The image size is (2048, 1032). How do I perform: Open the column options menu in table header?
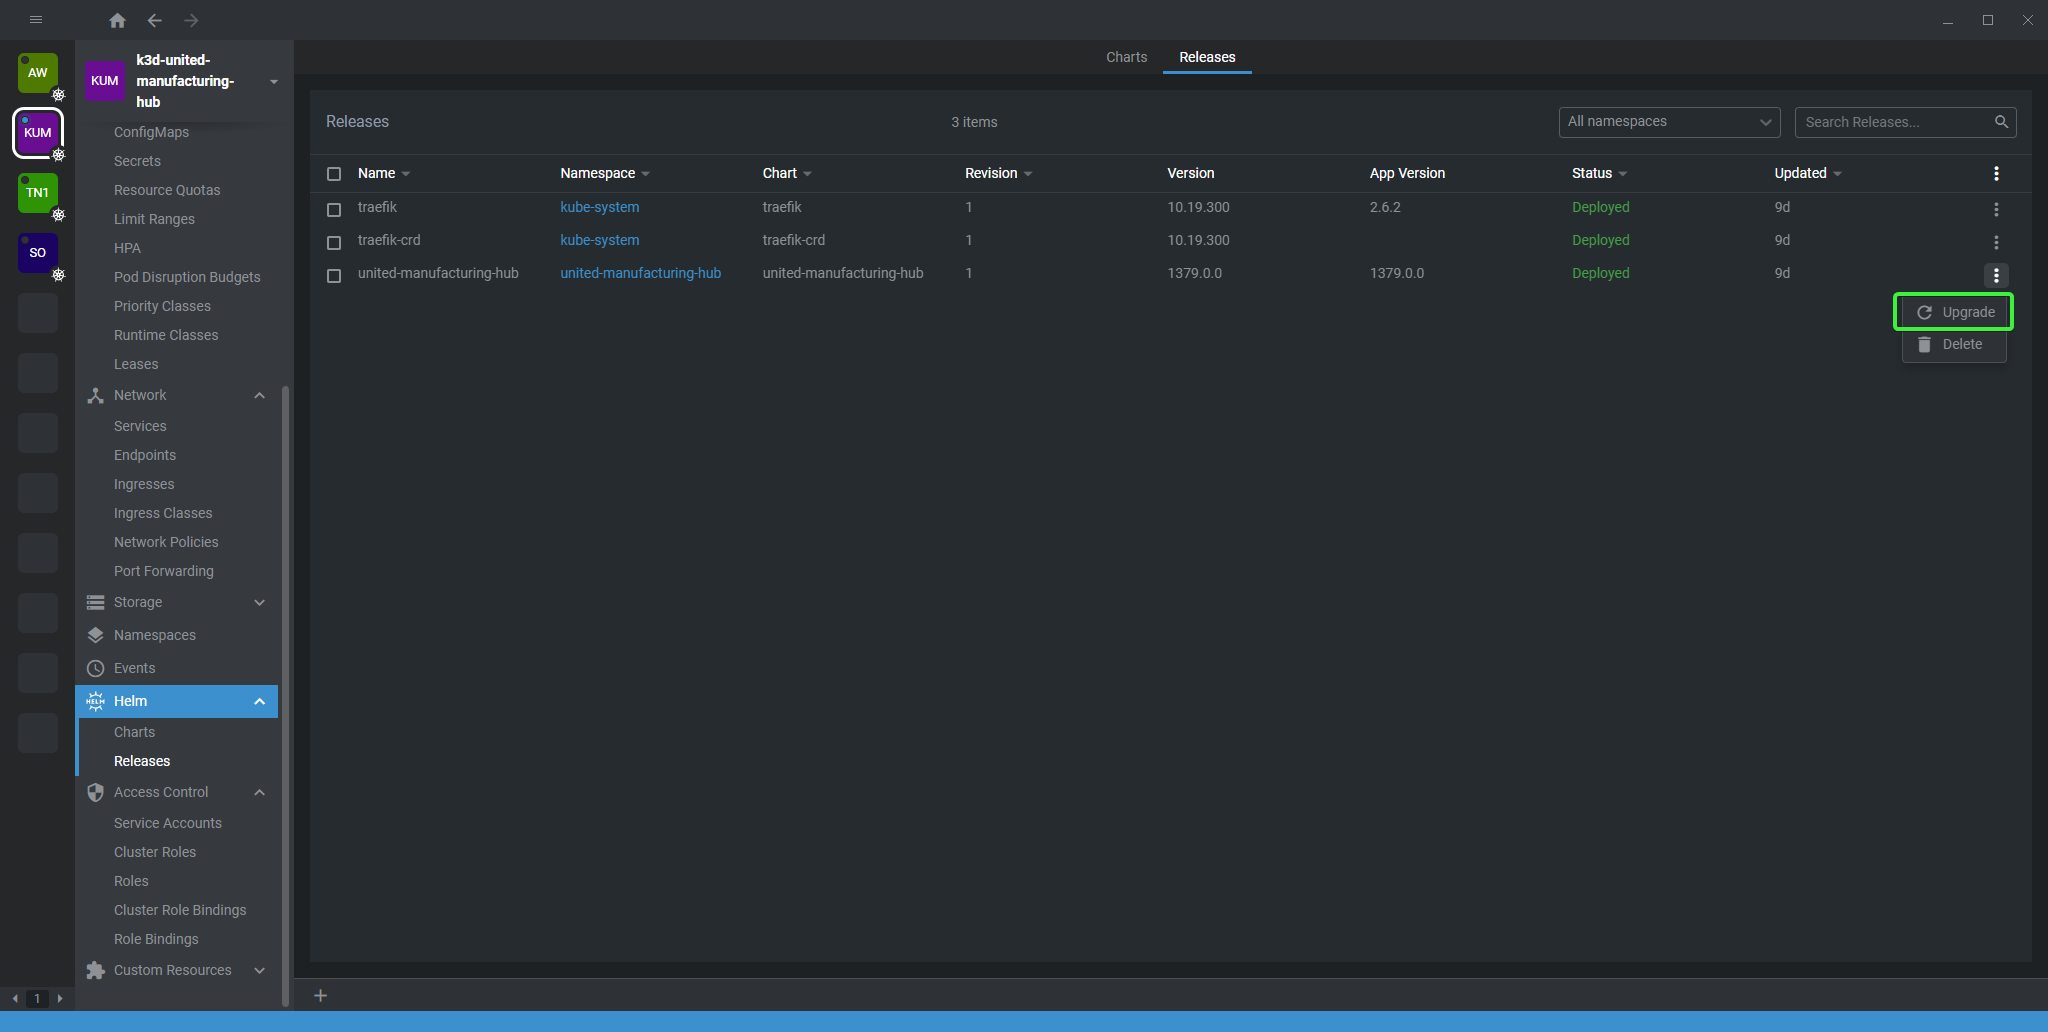pyautogui.click(x=1996, y=174)
